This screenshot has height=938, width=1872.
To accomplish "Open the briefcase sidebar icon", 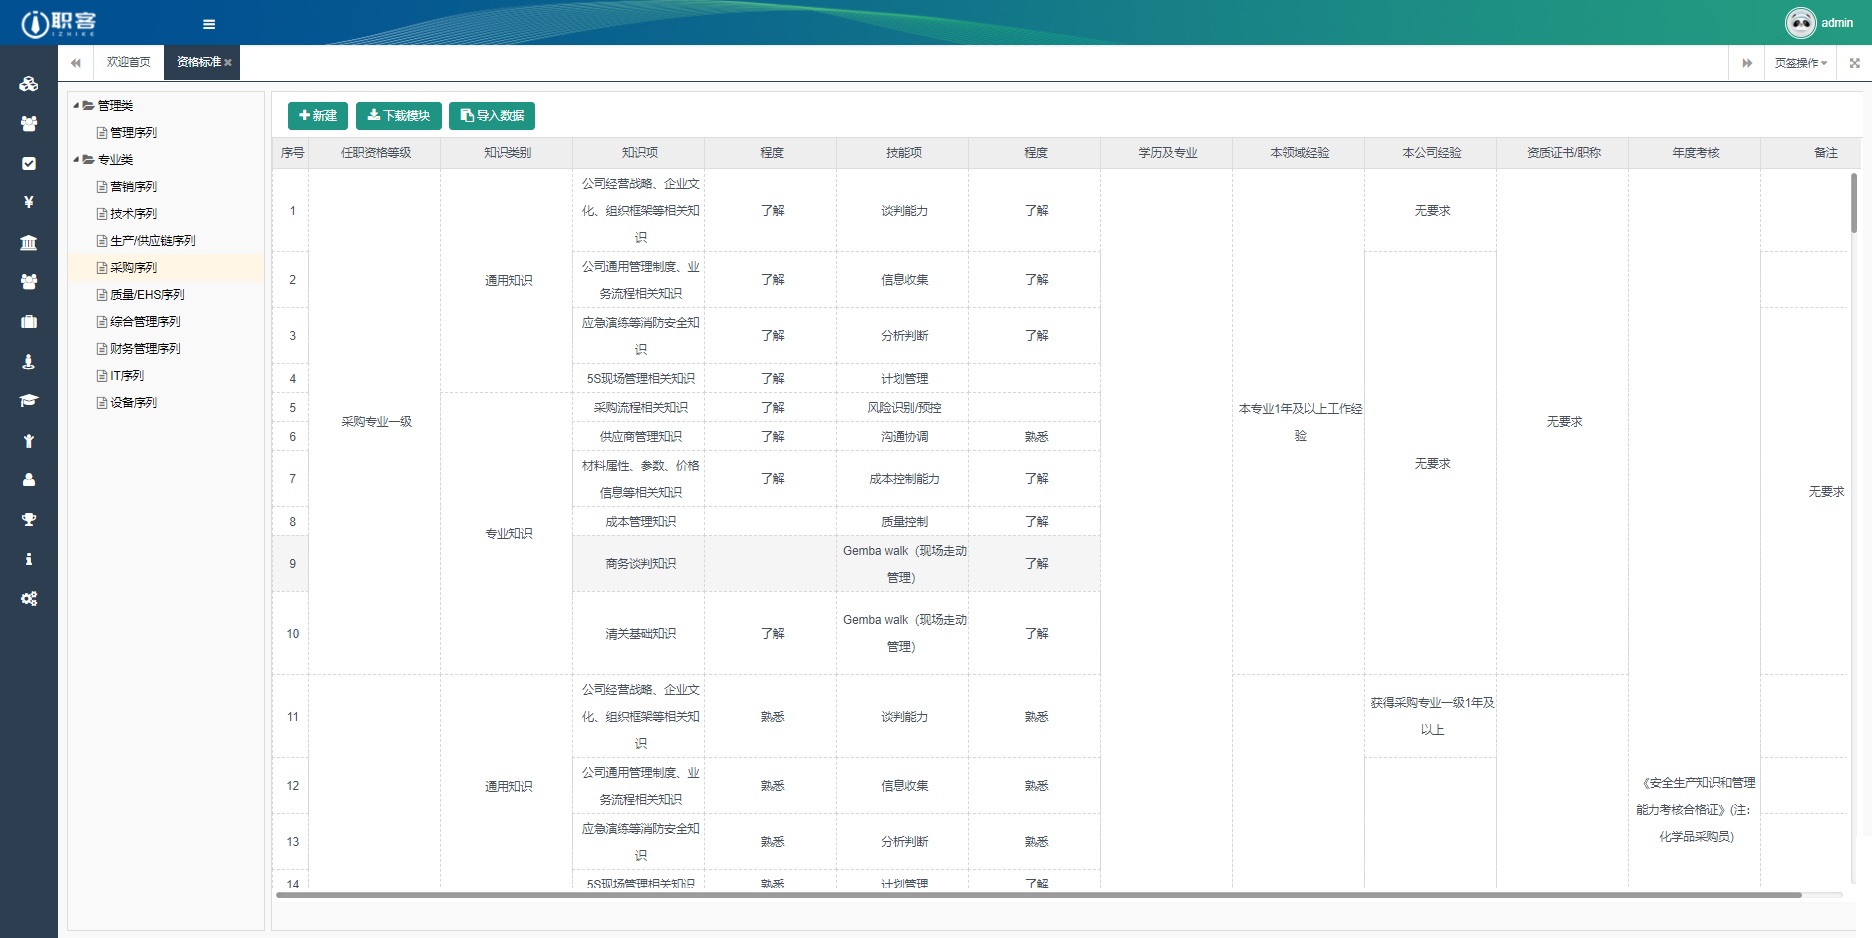I will [x=29, y=321].
